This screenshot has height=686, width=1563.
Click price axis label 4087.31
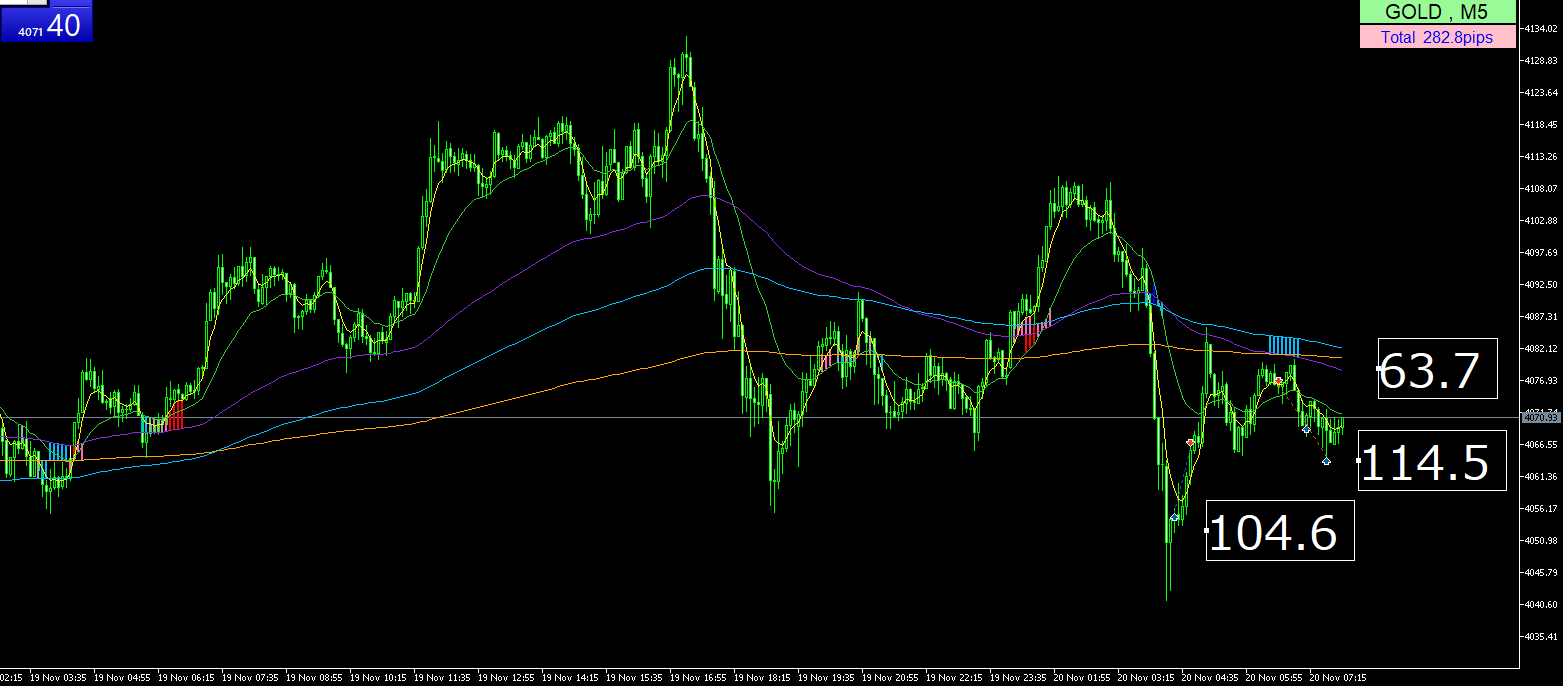(x=1543, y=317)
